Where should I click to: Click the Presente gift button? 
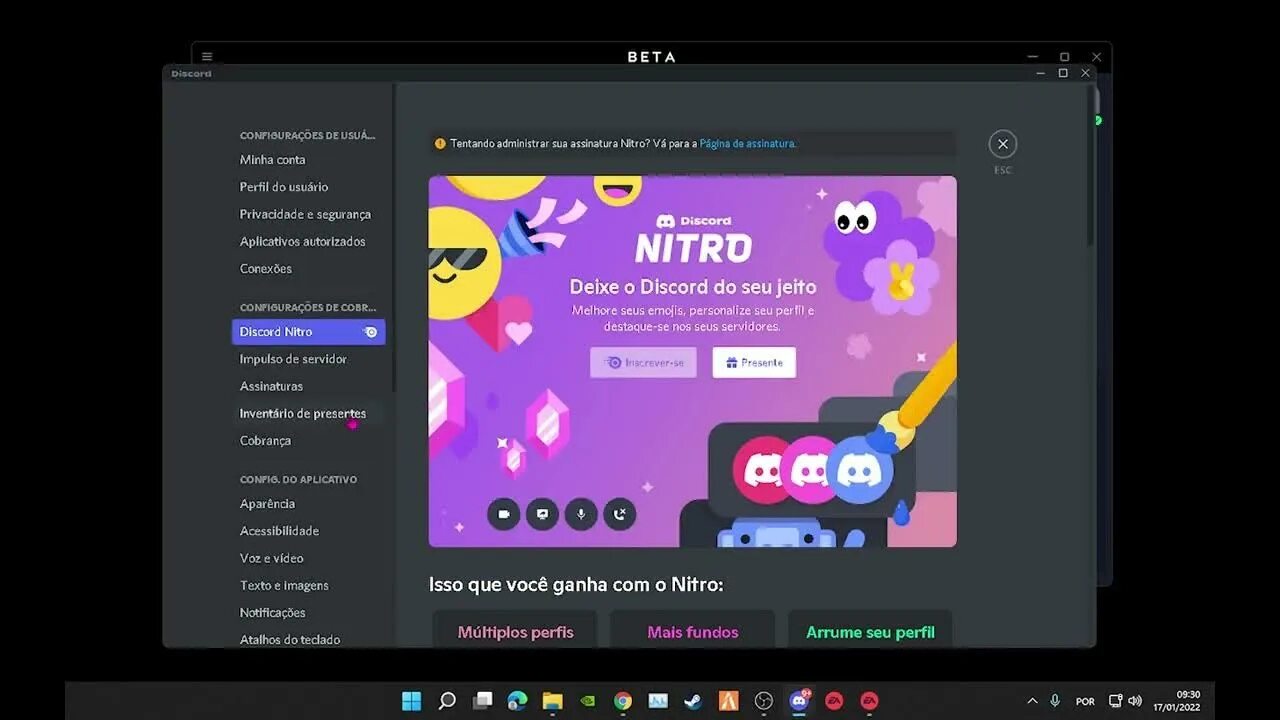754,362
